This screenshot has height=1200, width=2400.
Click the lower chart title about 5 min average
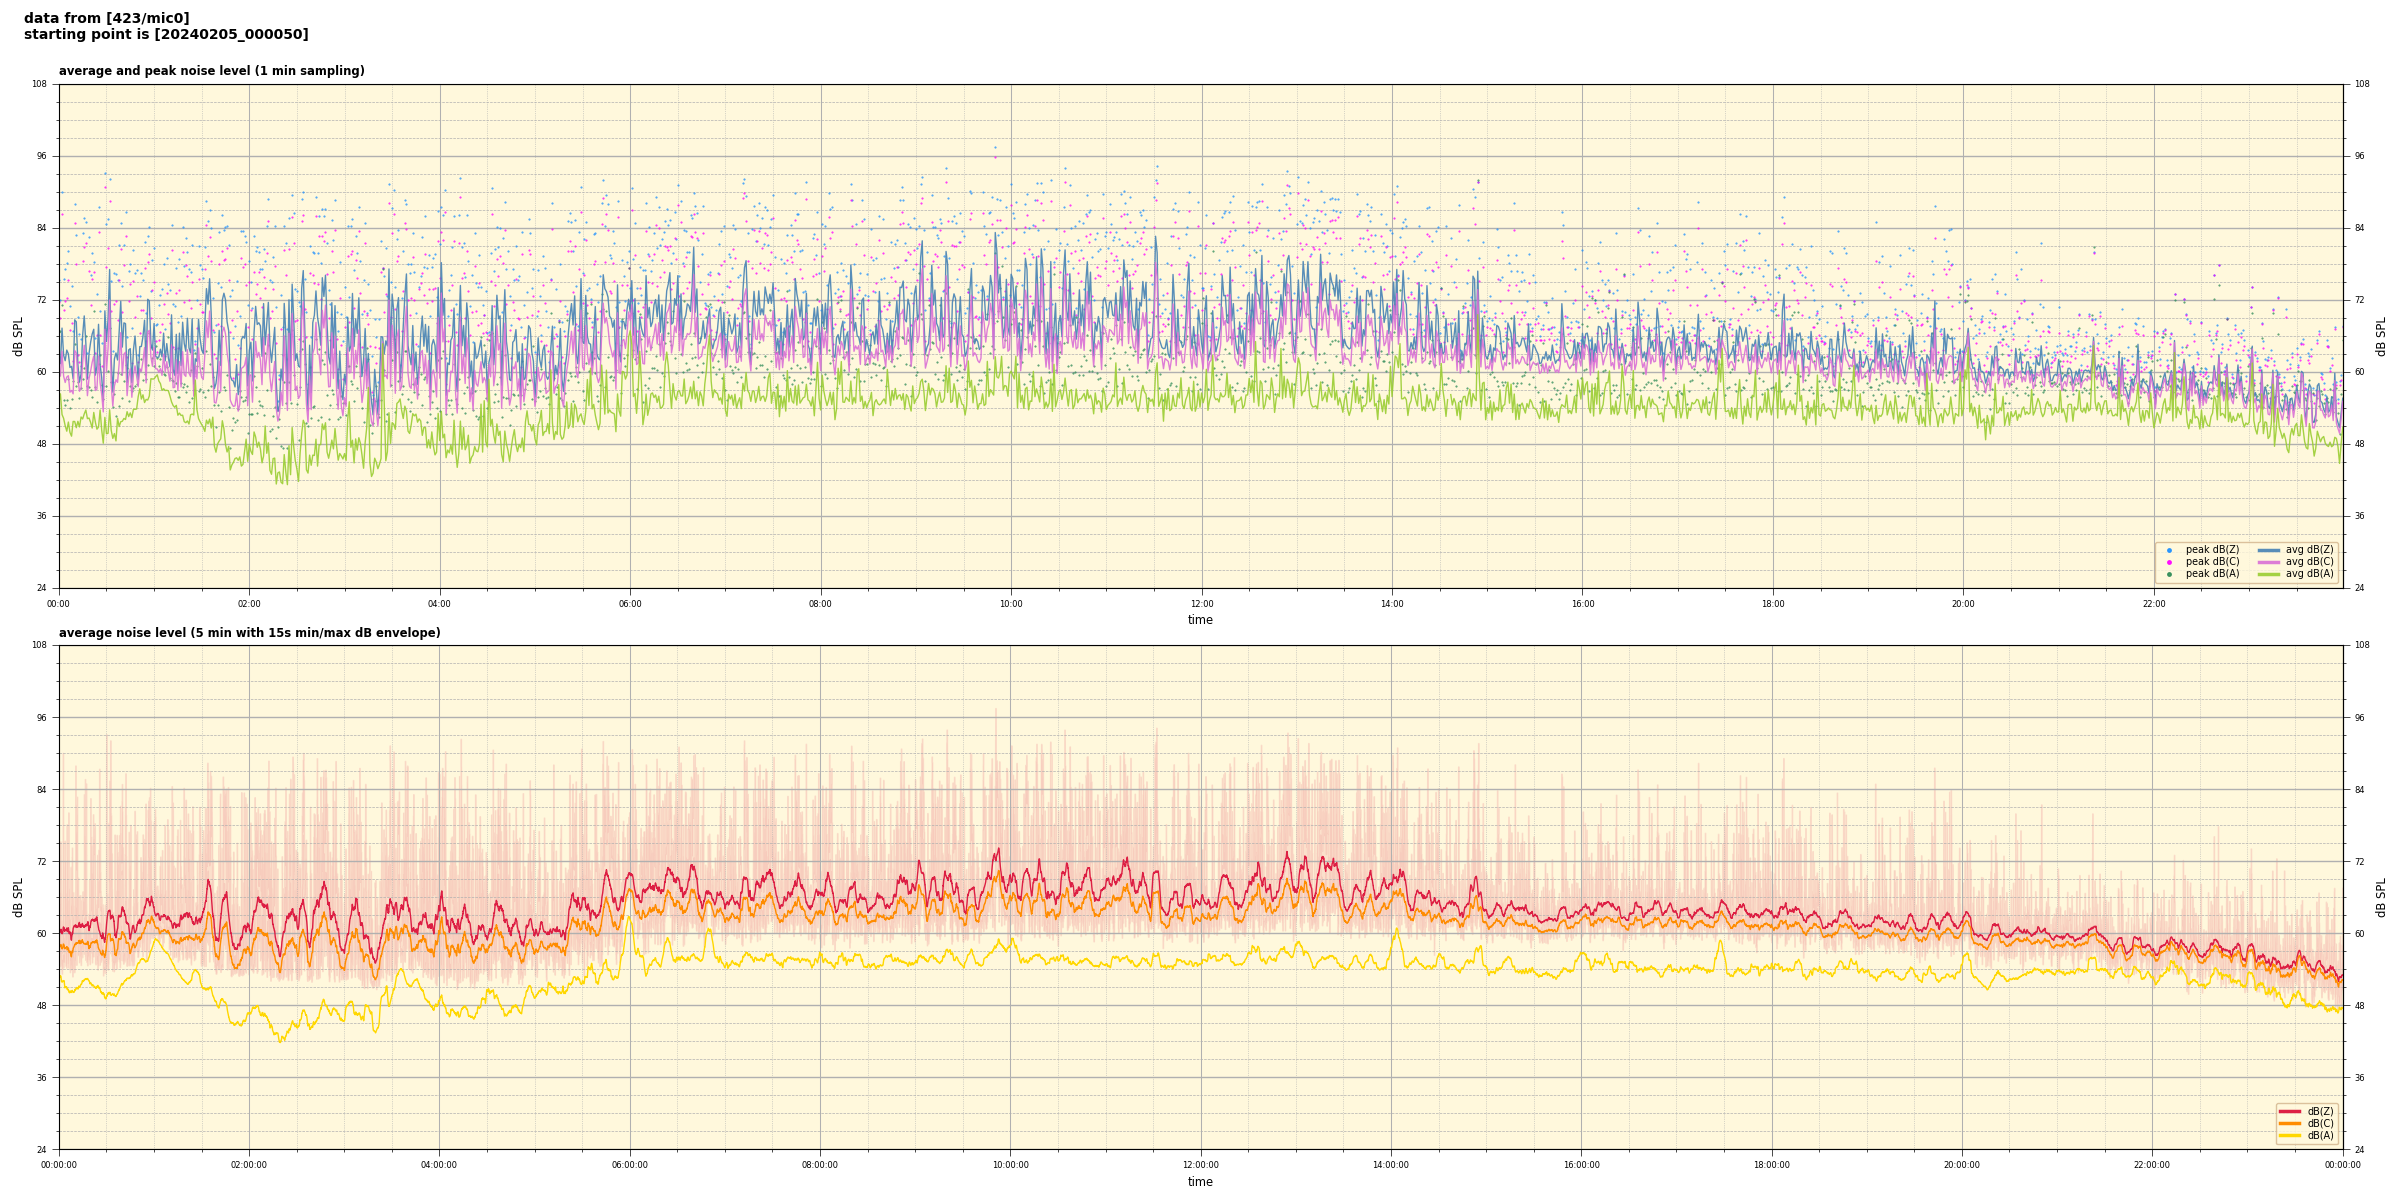[249, 633]
